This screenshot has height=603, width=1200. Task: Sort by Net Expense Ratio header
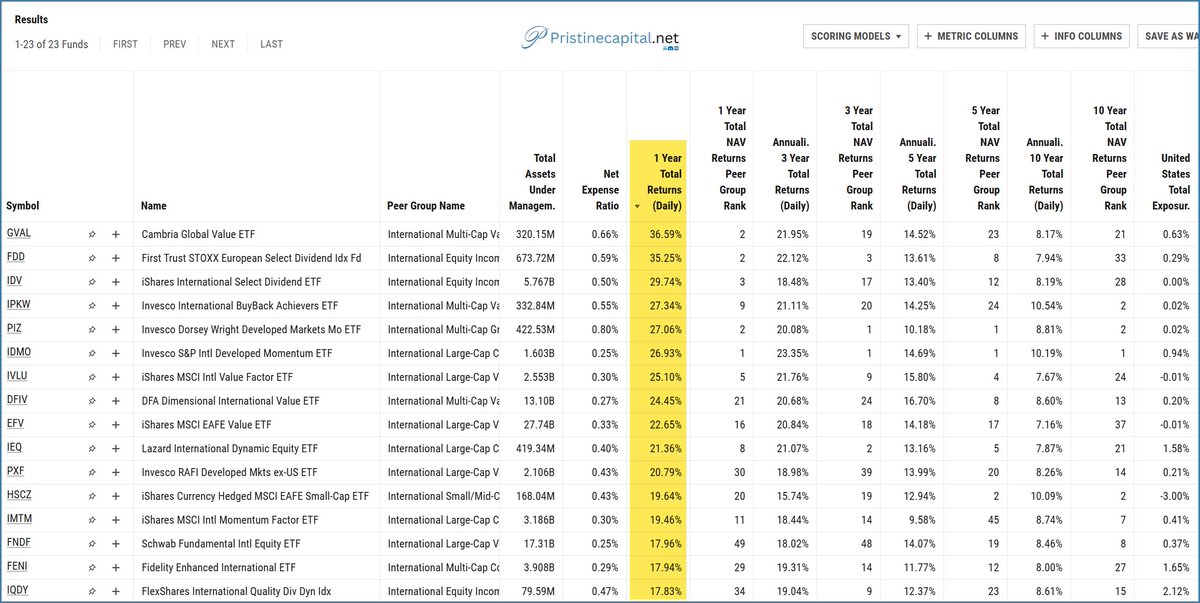[x=600, y=190]
